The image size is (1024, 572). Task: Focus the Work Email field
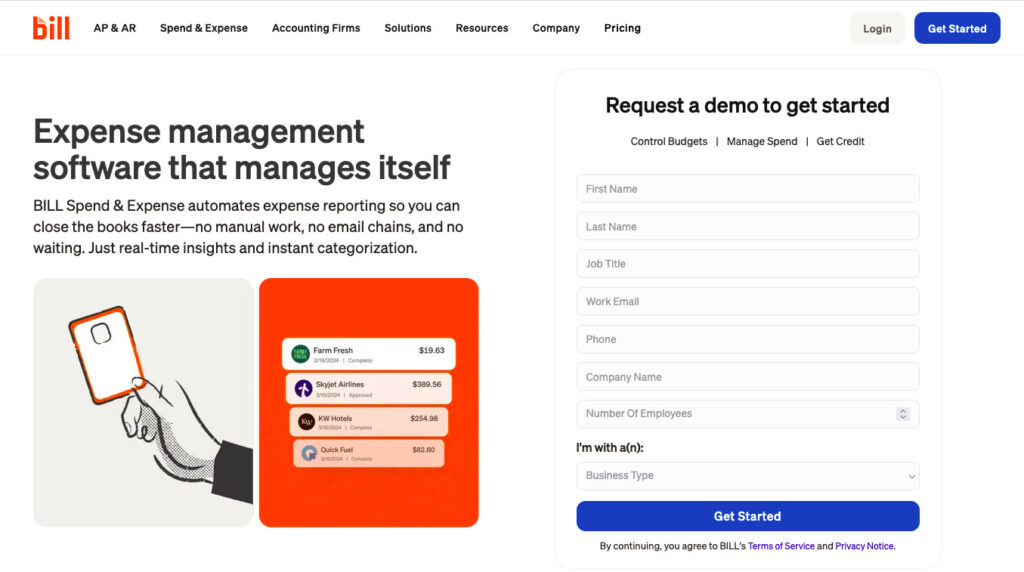pyautogui.click(x=748, y=302)
